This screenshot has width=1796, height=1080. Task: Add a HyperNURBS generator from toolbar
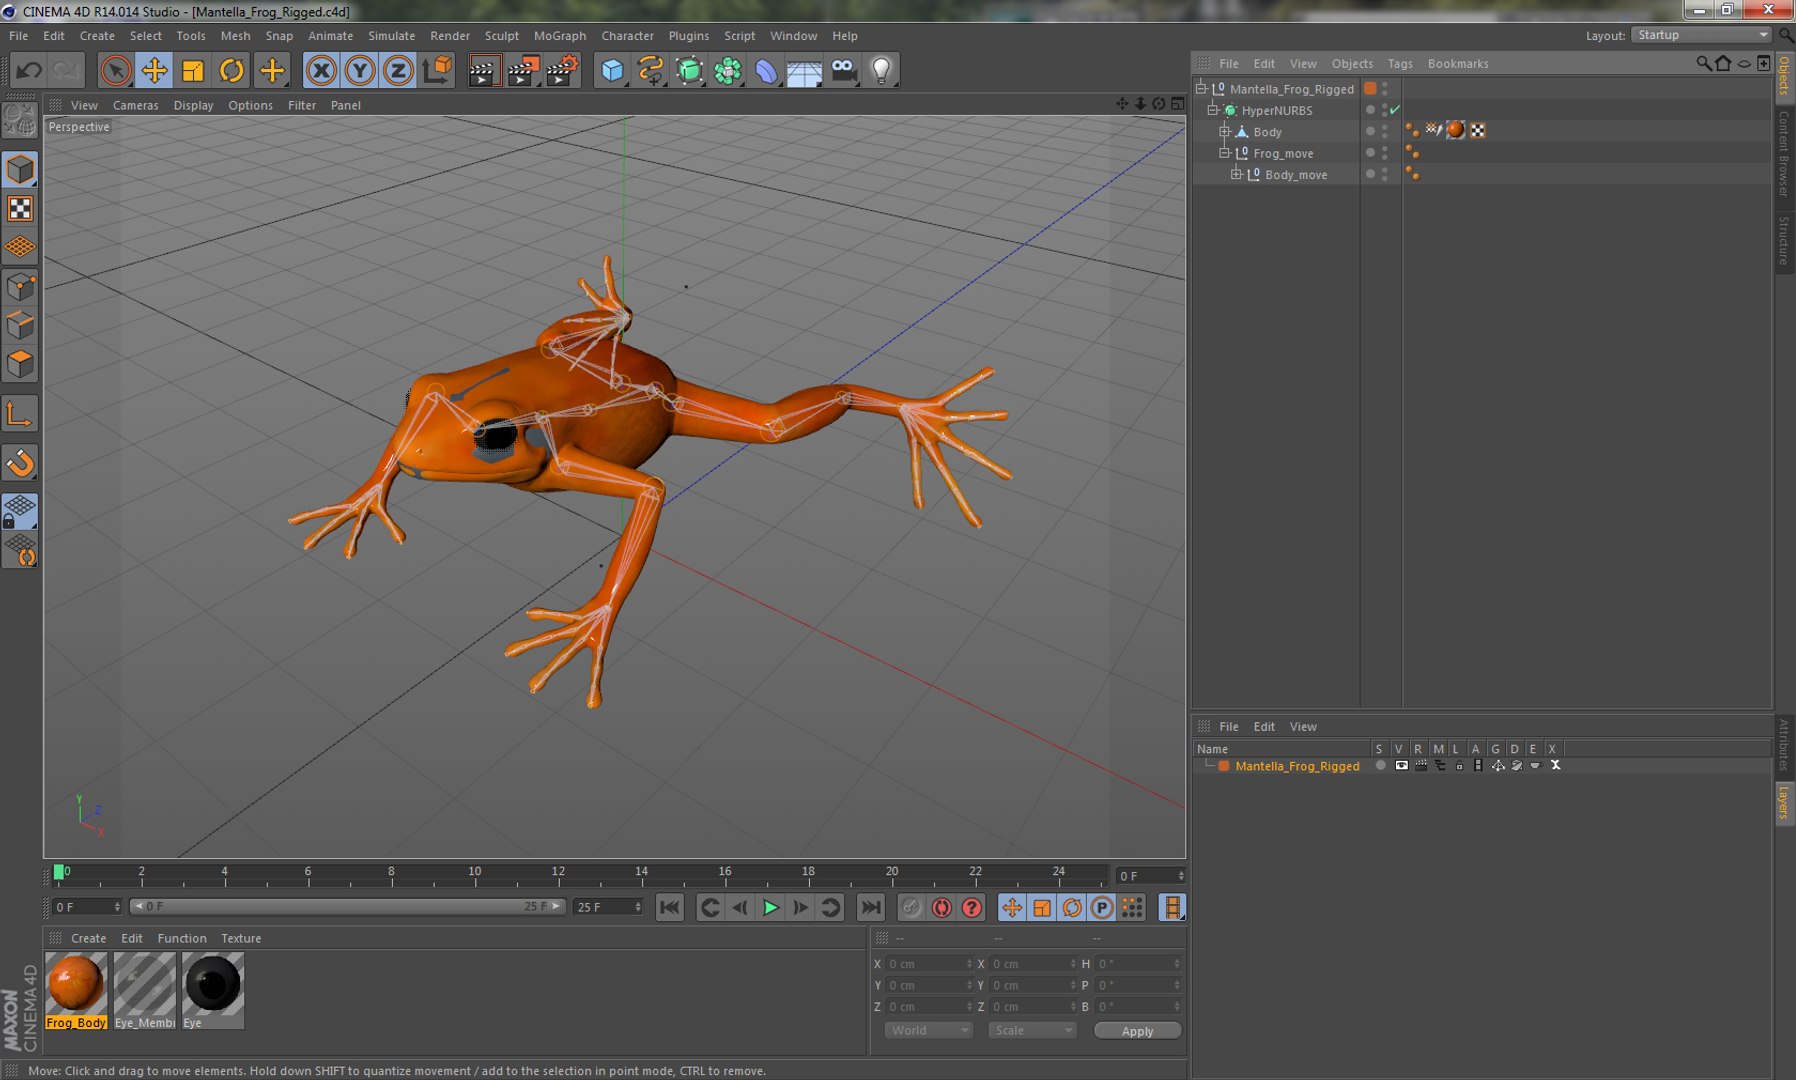tap(689, 70)
